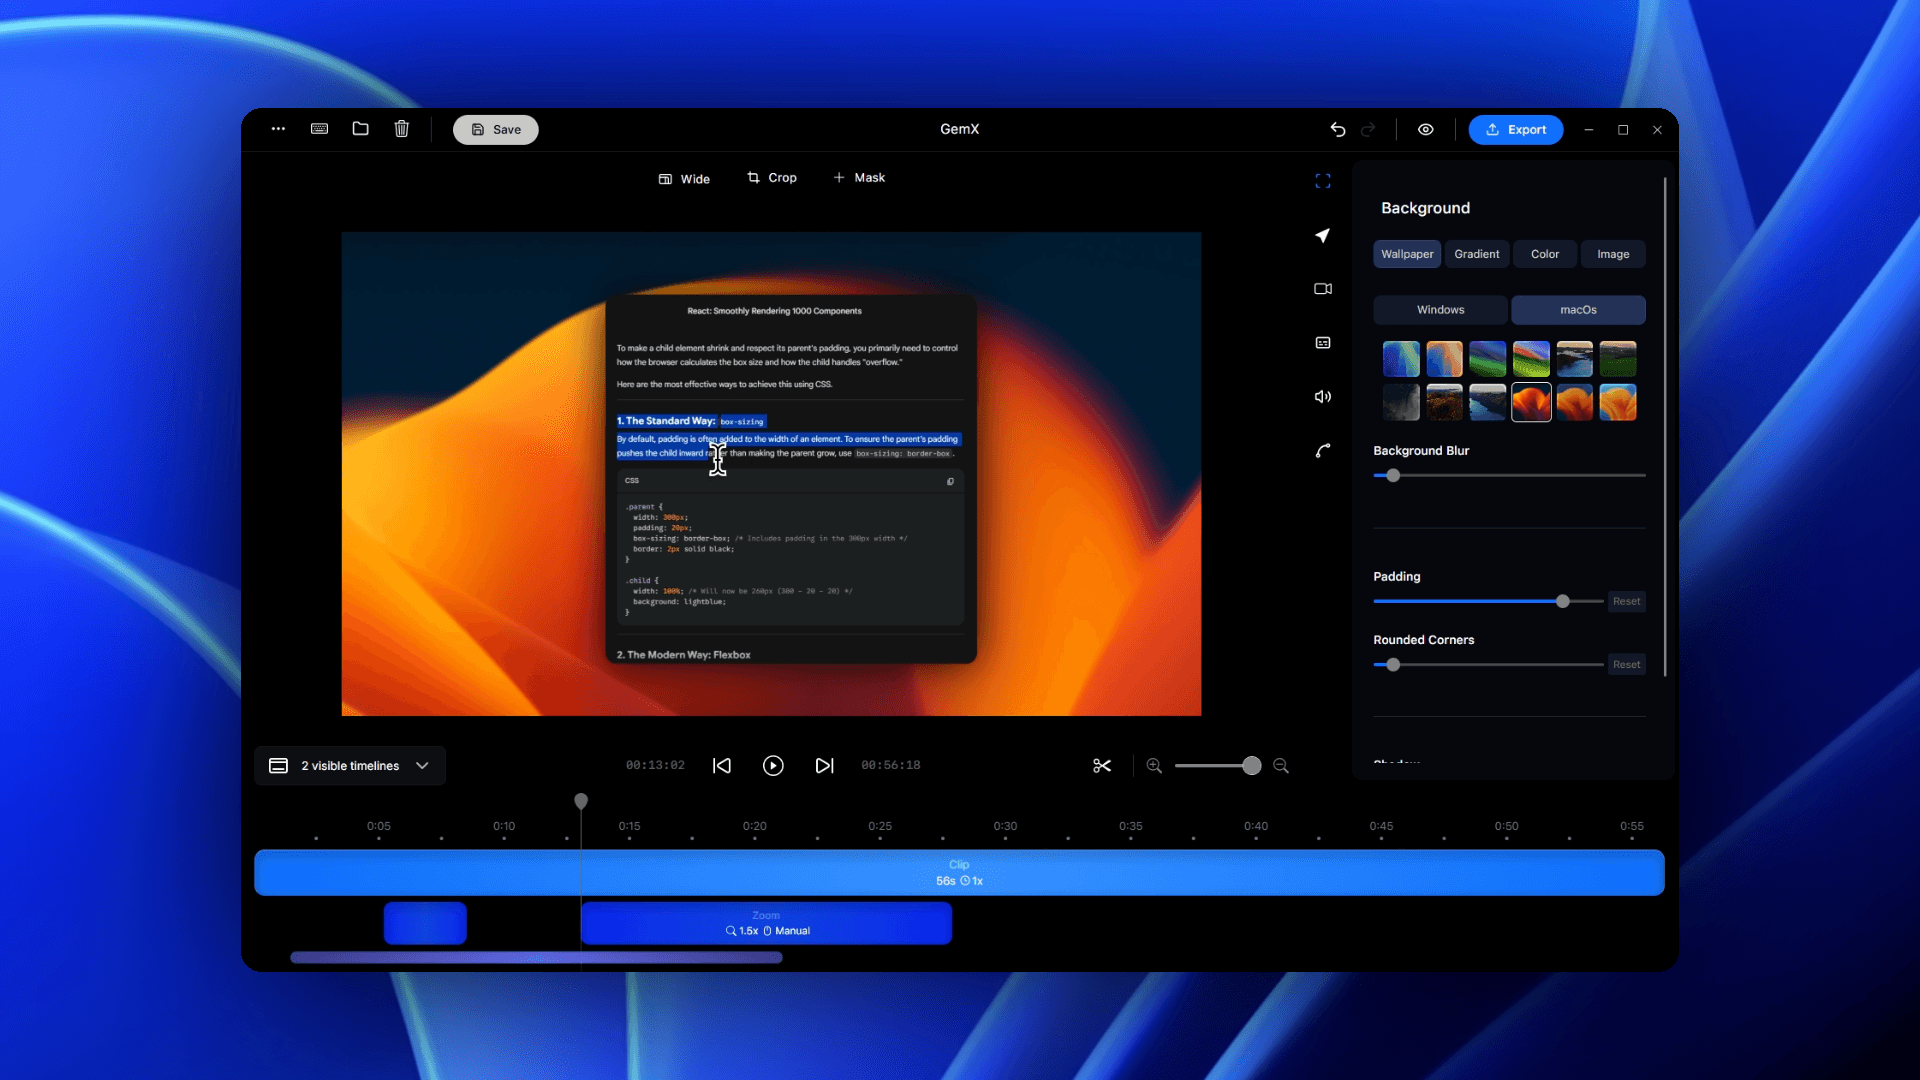The width and height of the screenshot is (1920, 1080).
Task: Click the trash delete icon
Action: (x=401, y=129)
